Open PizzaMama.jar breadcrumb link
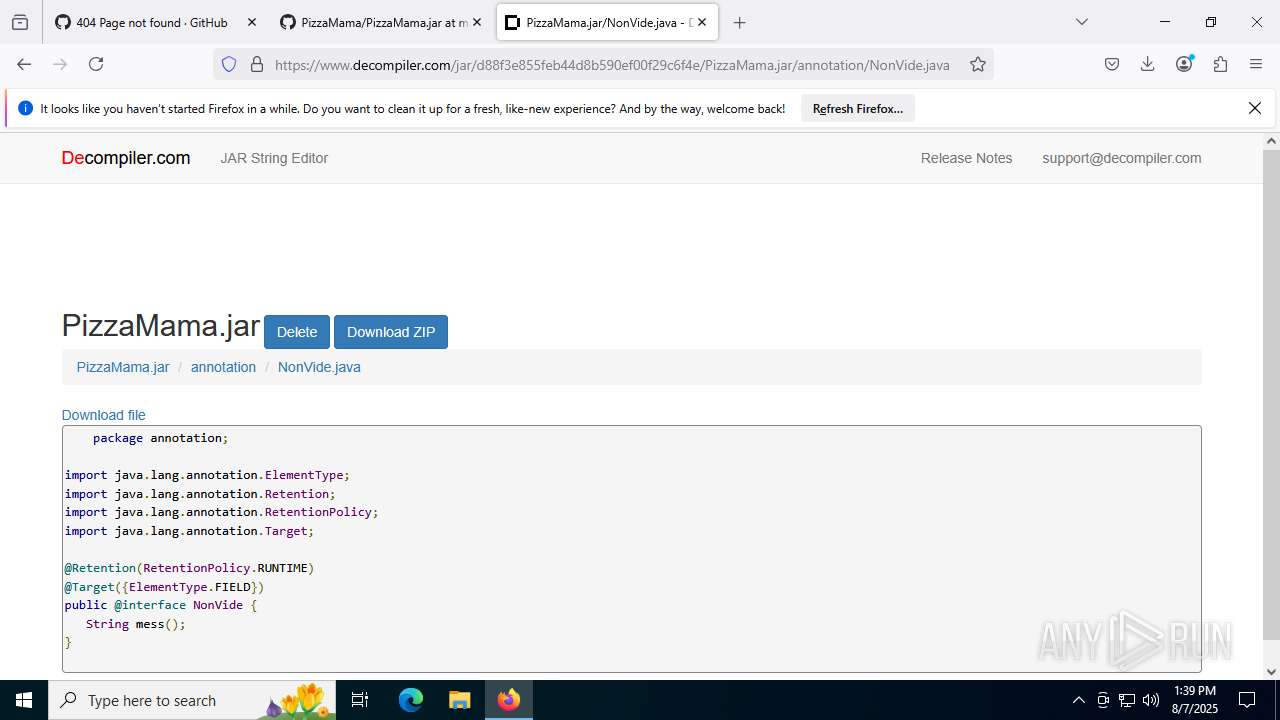This screenshot has width=1280, height=720. click(123, 367)
